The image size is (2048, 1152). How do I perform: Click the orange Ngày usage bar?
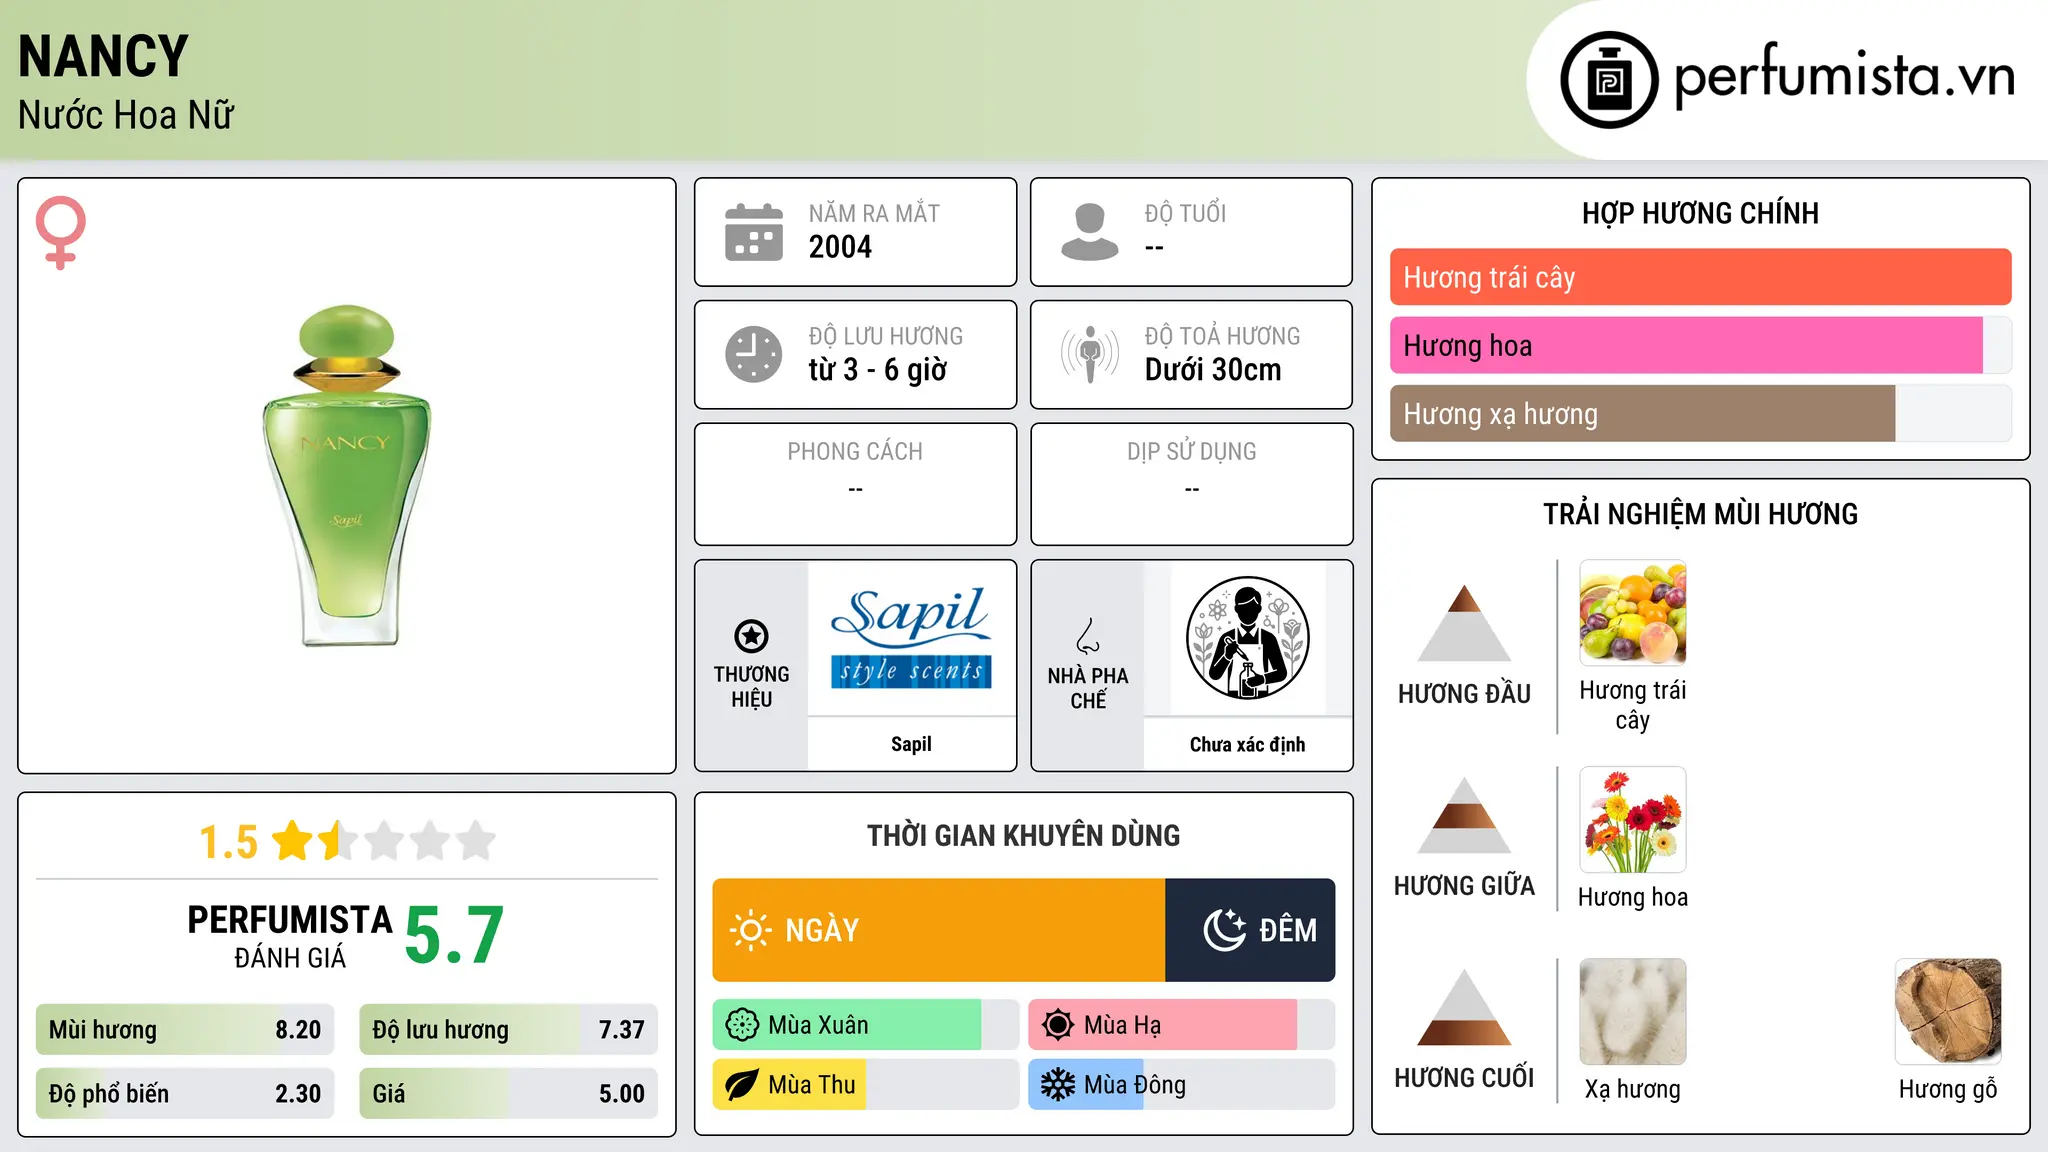point(939,930)
